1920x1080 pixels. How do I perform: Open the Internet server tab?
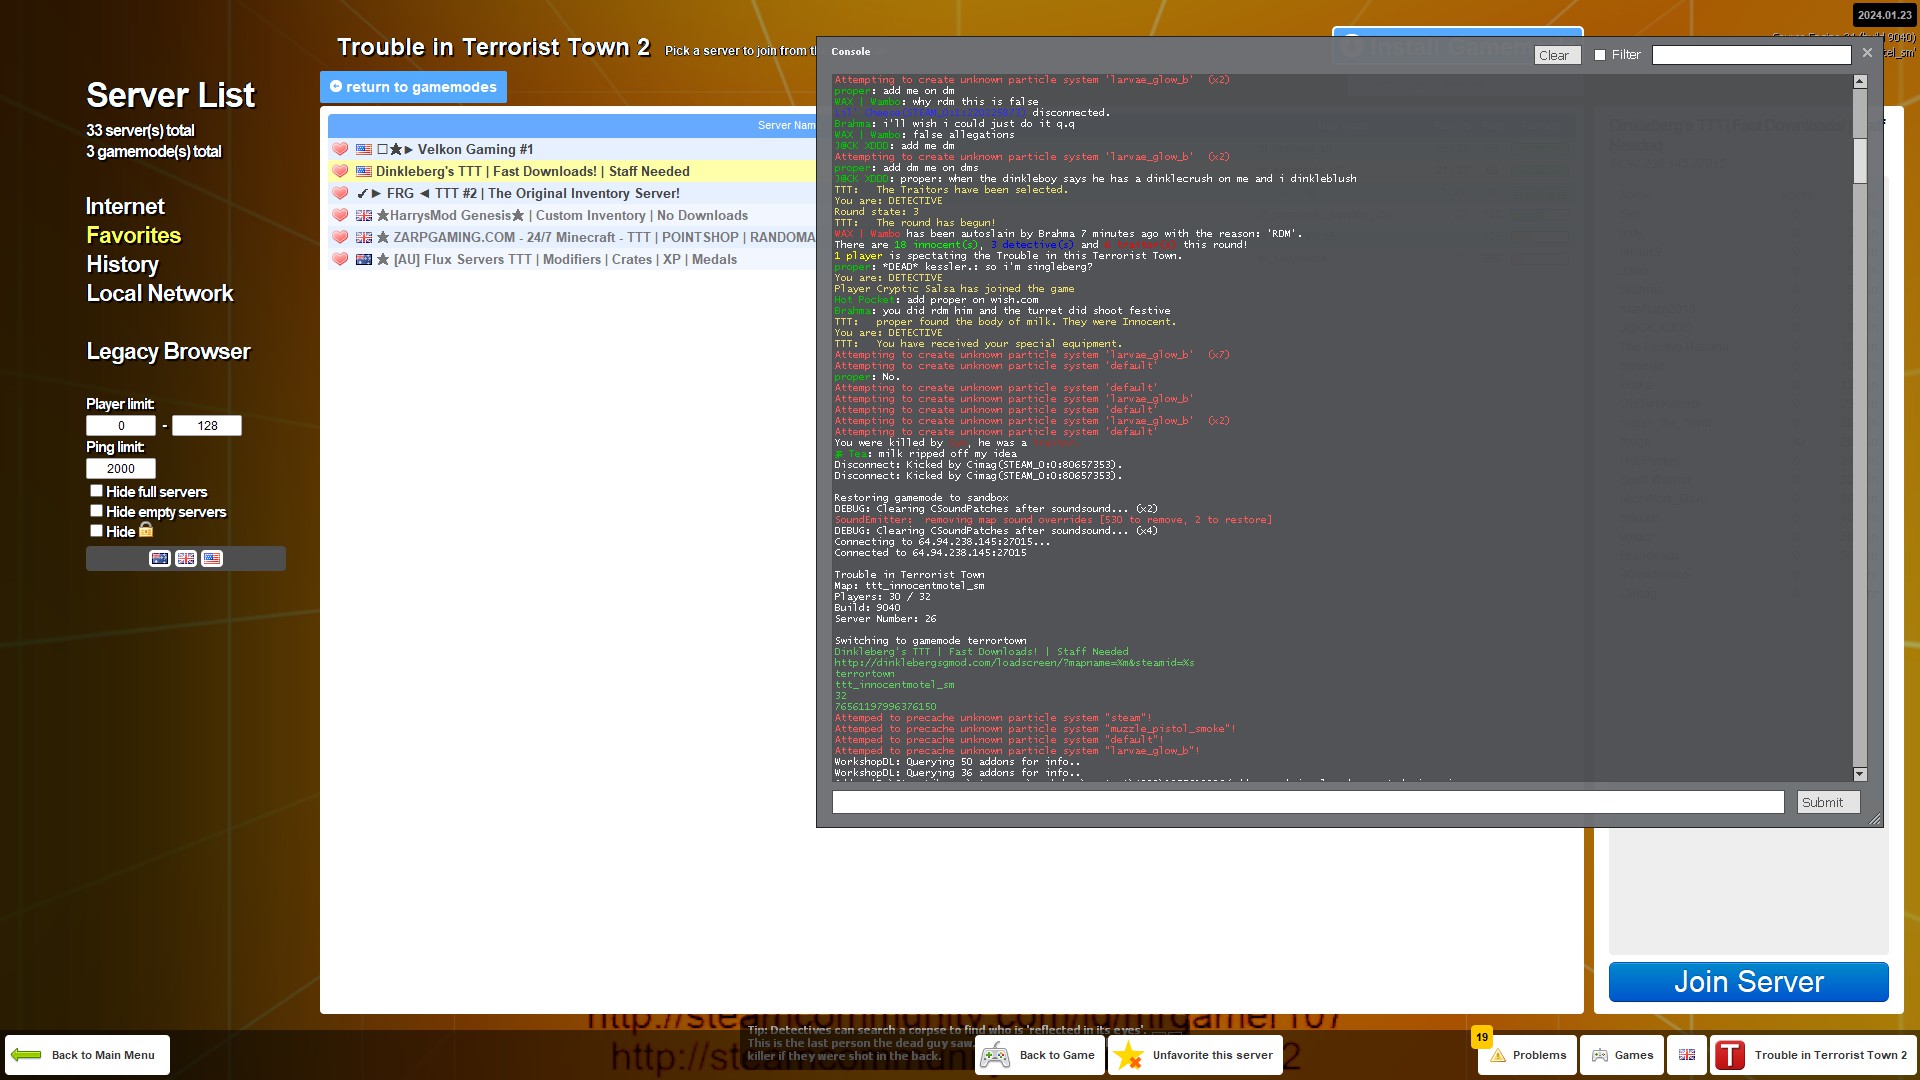tap(125, 206)
